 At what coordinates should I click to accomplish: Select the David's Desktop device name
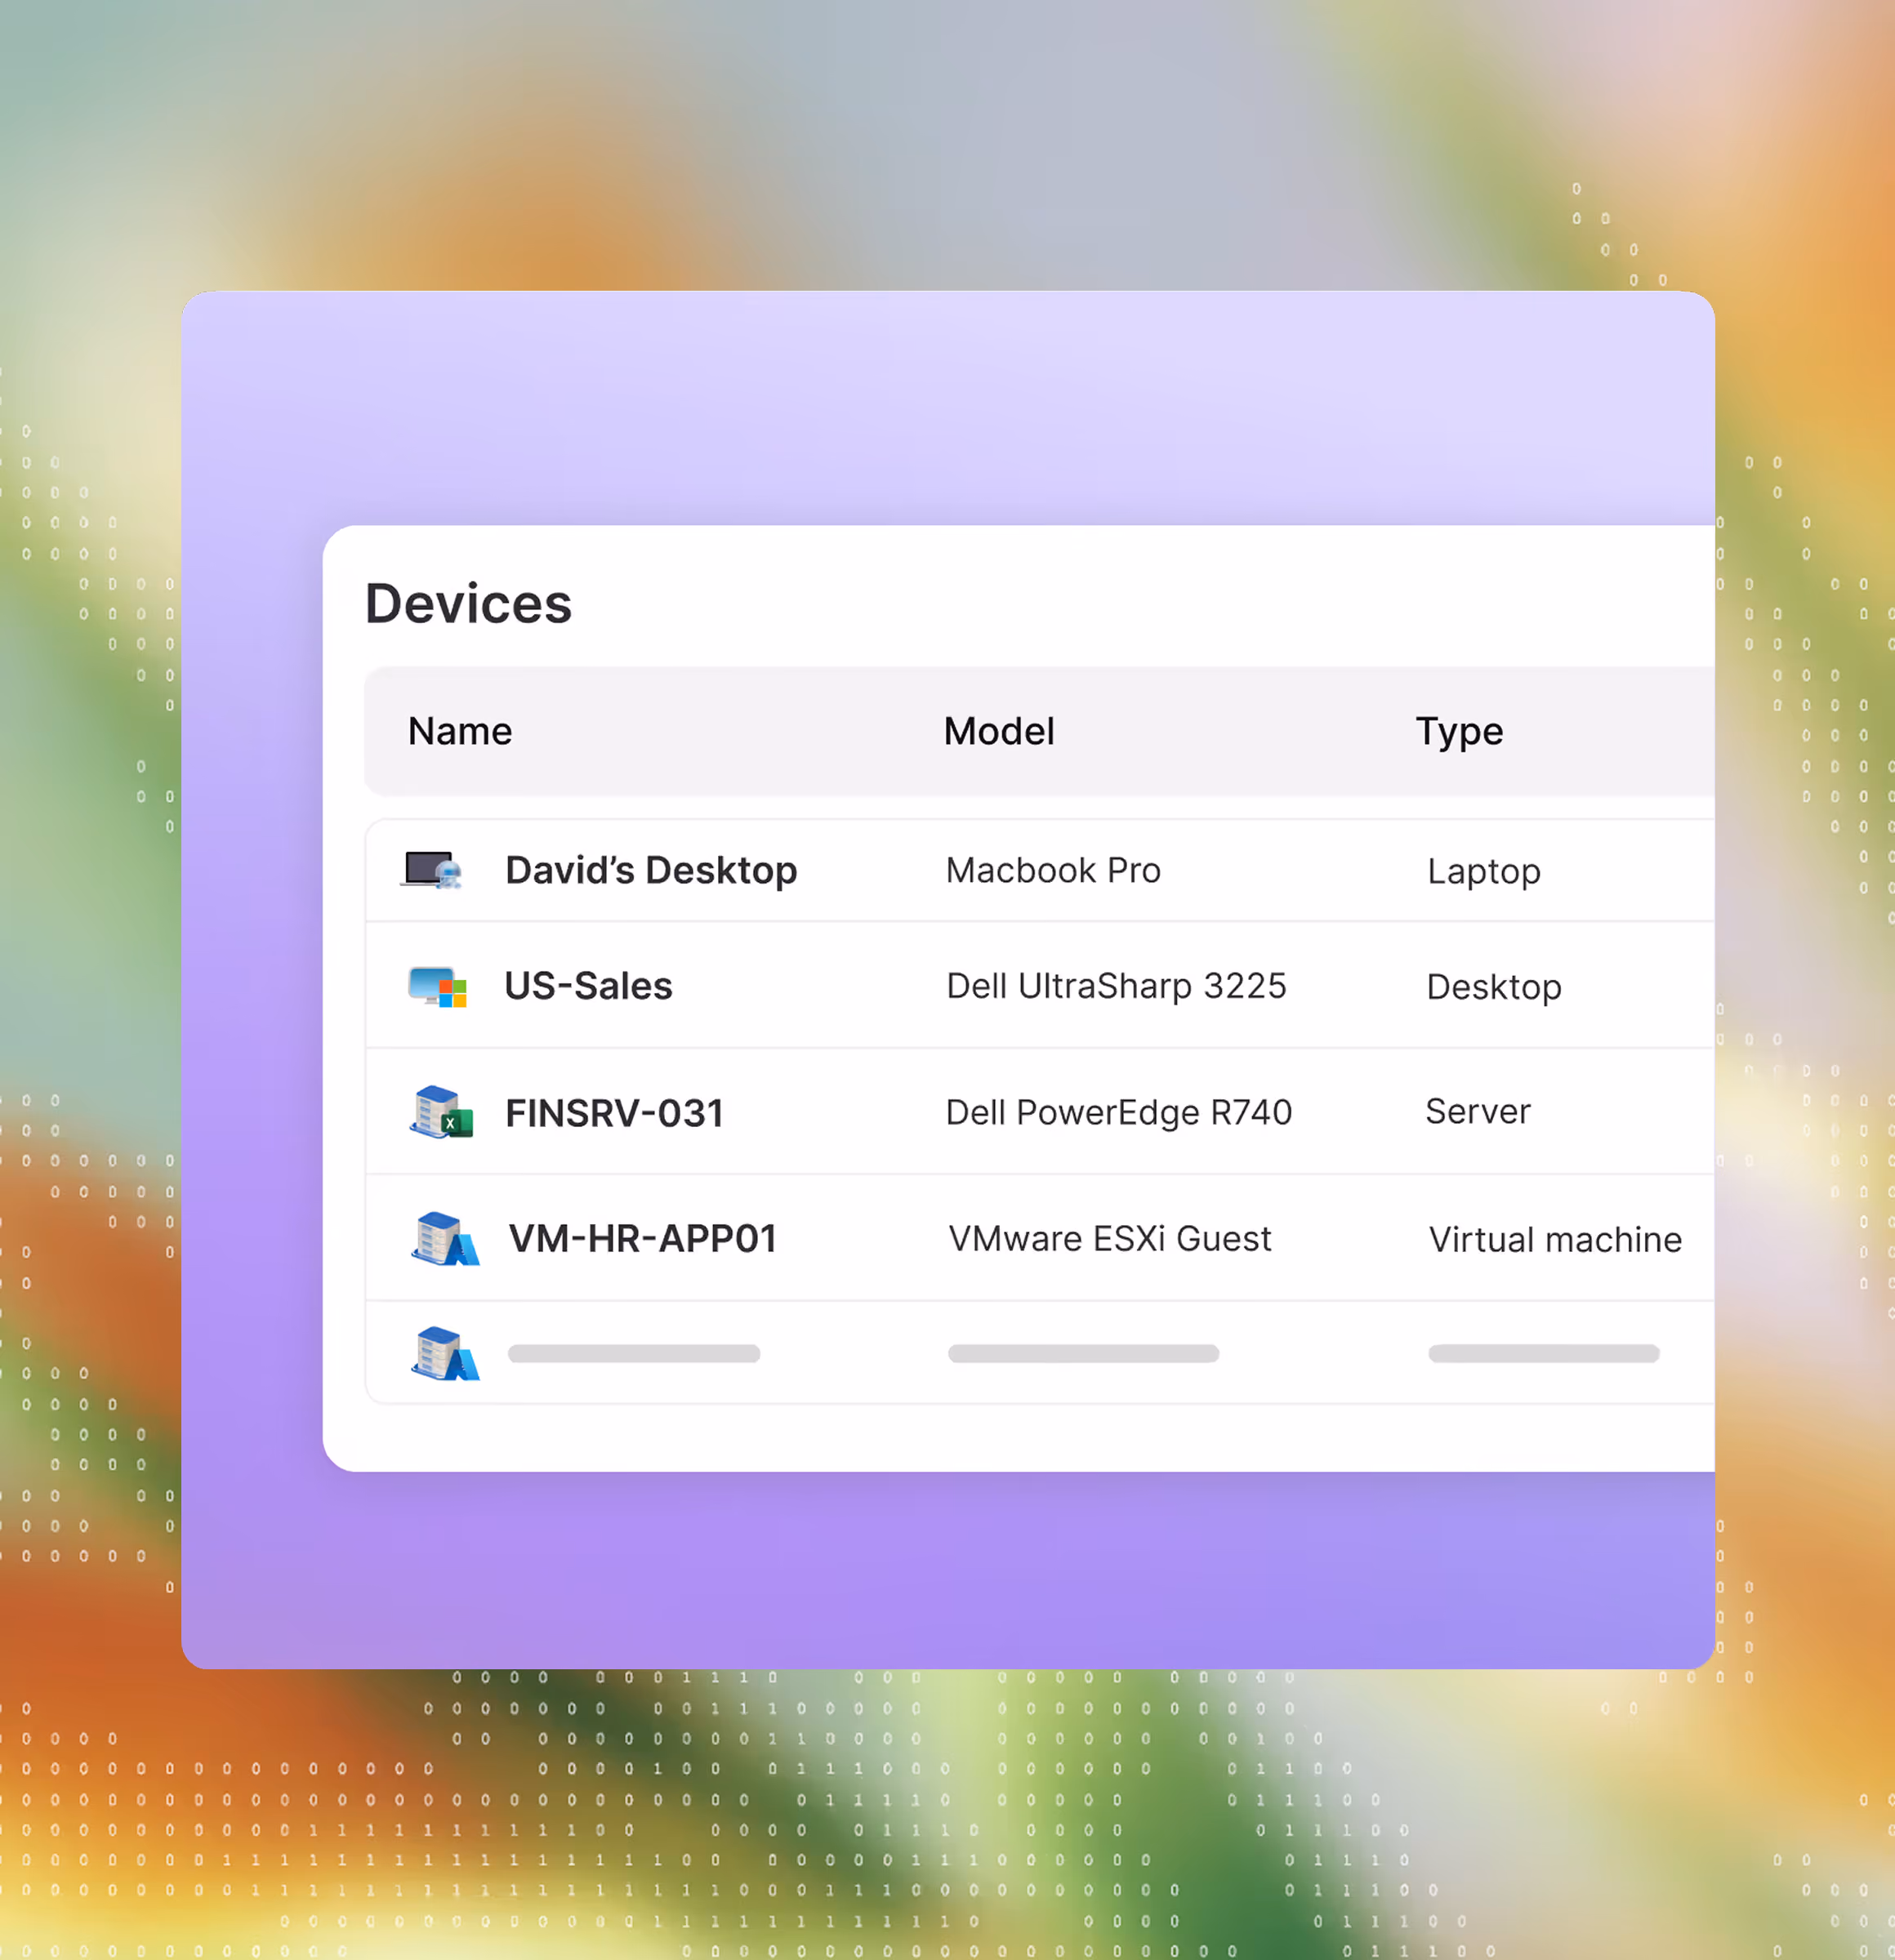[651, 870]
